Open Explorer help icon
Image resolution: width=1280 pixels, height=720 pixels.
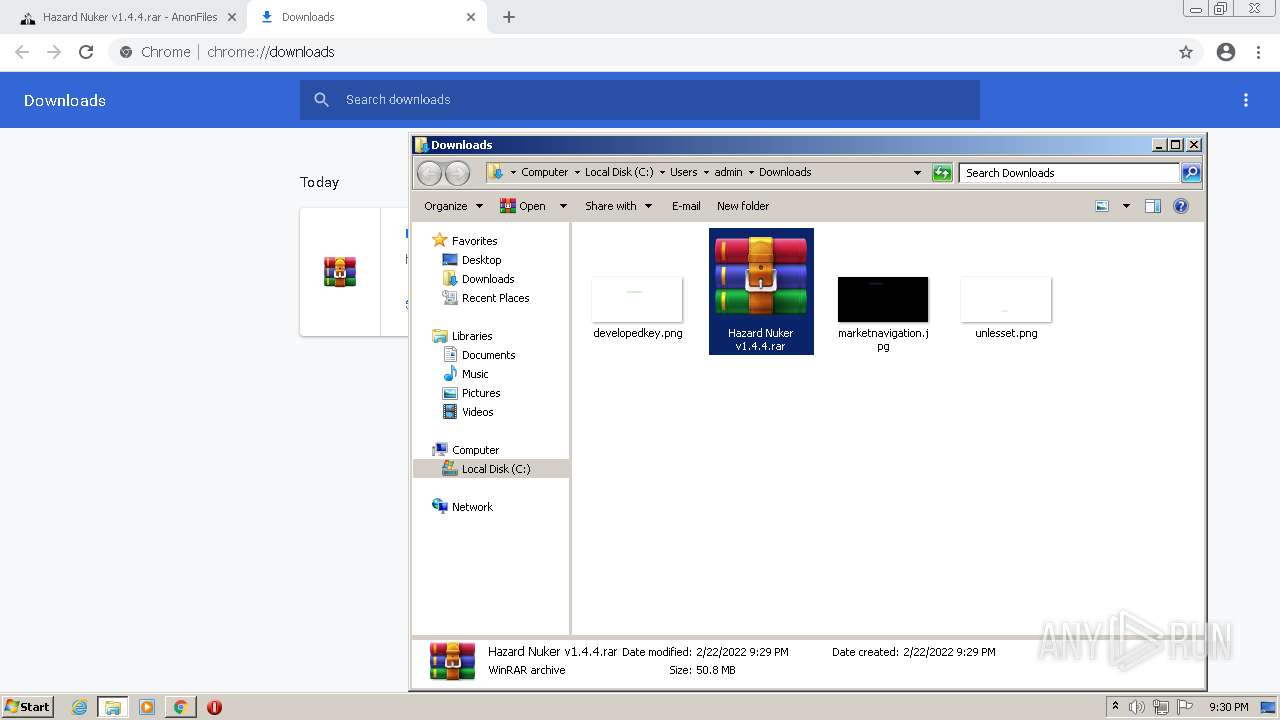1181,206
